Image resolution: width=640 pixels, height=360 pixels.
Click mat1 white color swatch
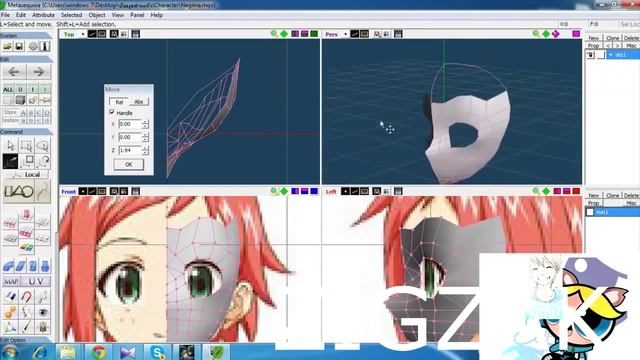(590, 212)
